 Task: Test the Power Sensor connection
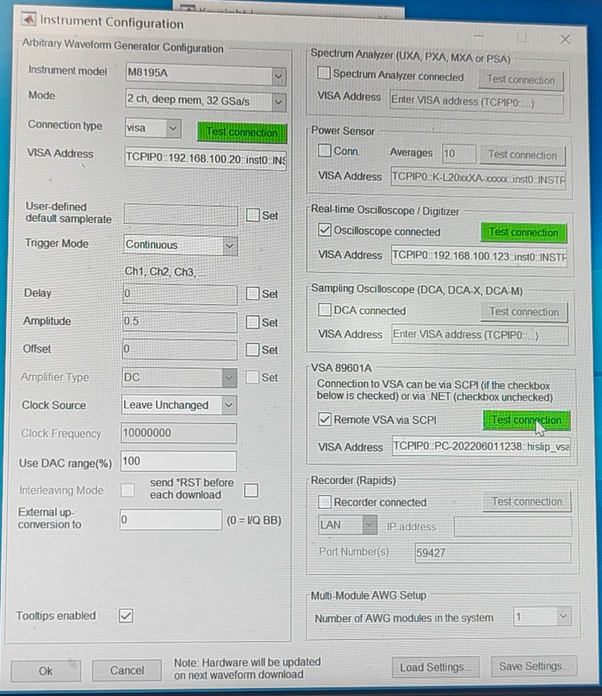click(523, 155)
